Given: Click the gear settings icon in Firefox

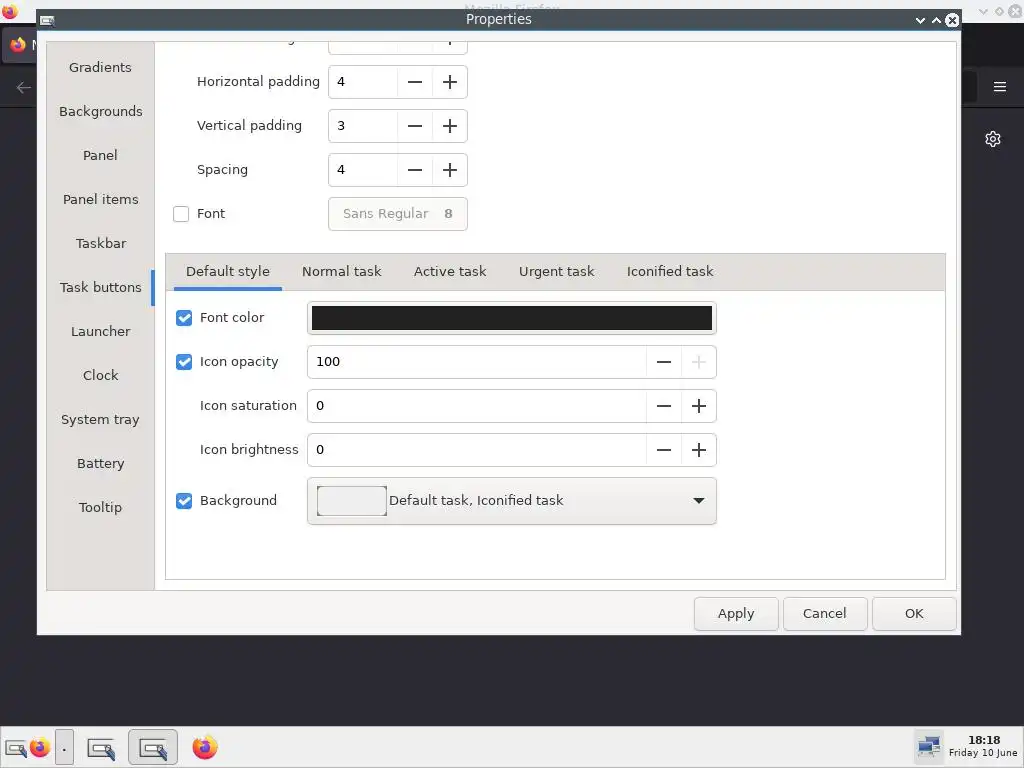Looking at the screenshot, I should (993, 139).
